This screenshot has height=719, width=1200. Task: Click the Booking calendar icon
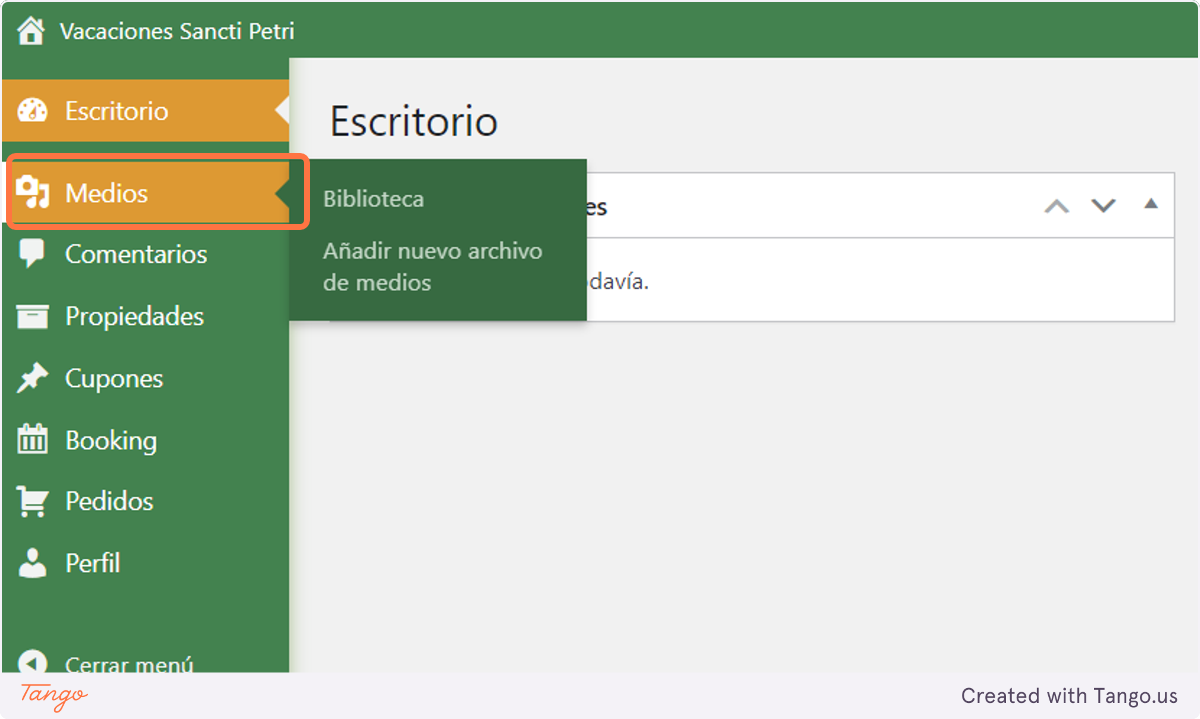coord(32,439)
